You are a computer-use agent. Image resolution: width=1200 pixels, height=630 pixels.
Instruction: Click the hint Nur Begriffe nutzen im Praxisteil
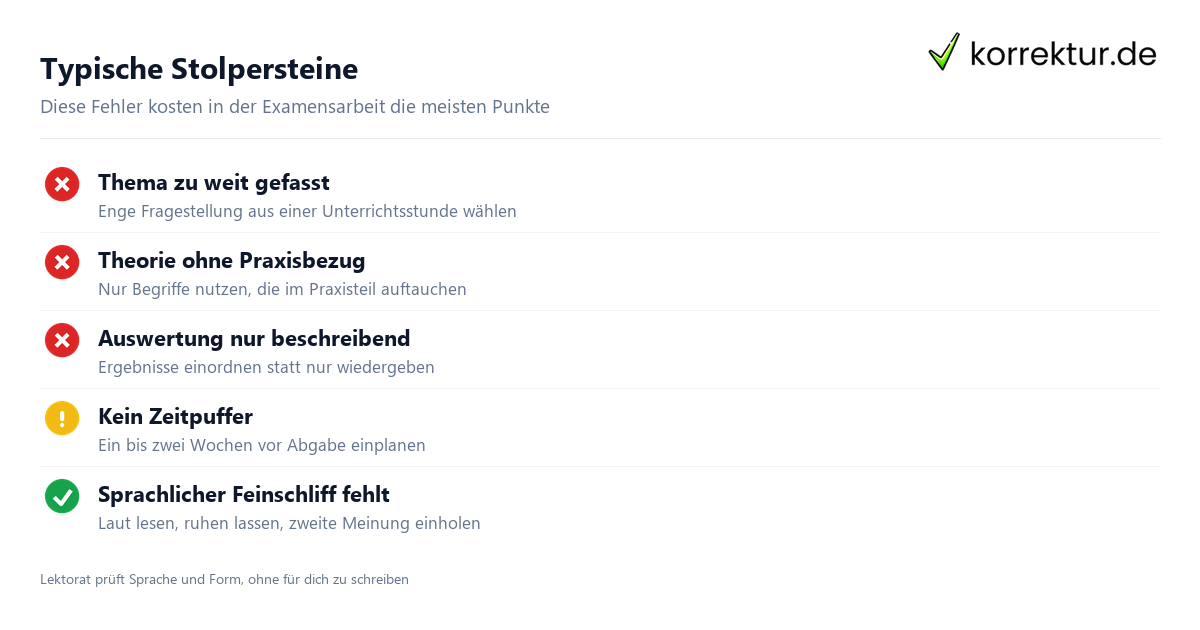[282, 290]
